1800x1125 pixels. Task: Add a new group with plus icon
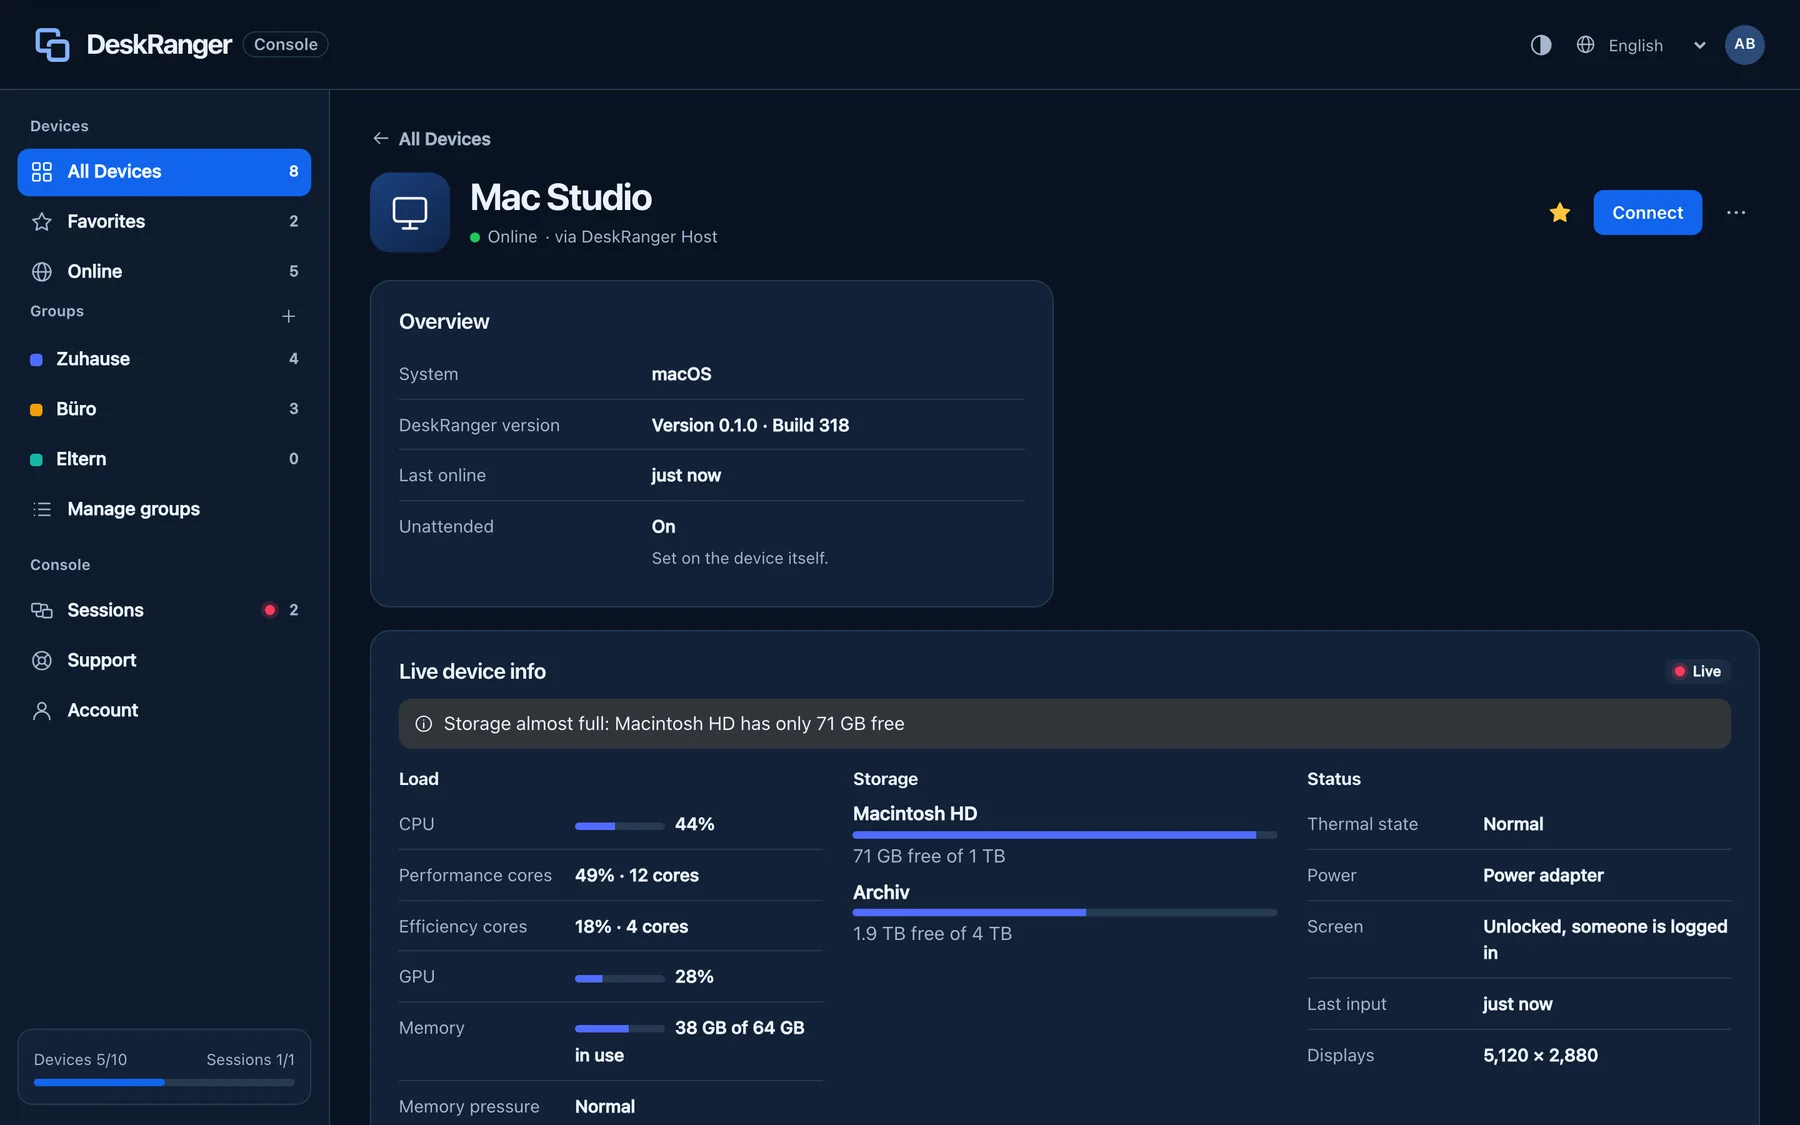pyautogui.click(x=289, y=316)
